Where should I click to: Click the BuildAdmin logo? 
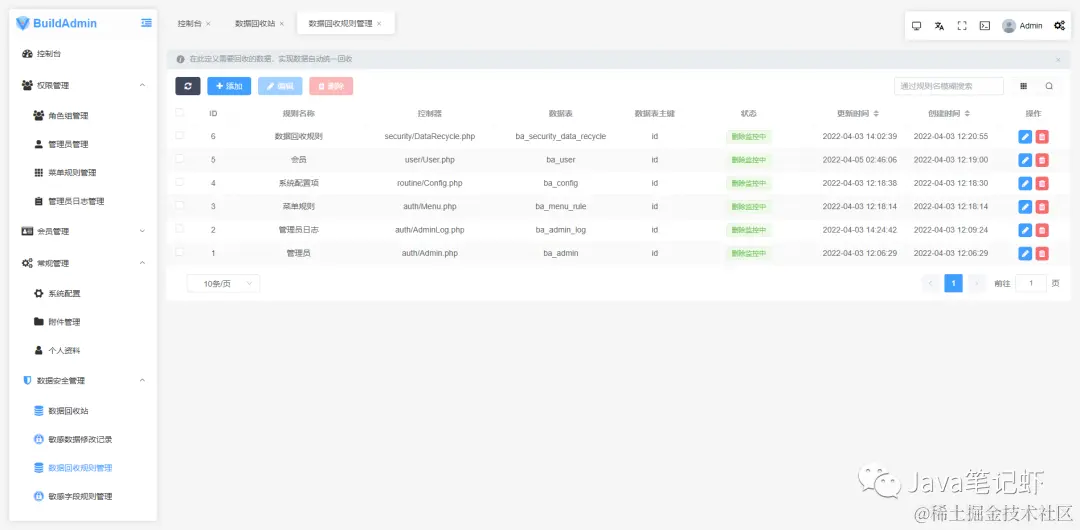tap(56, 23)
